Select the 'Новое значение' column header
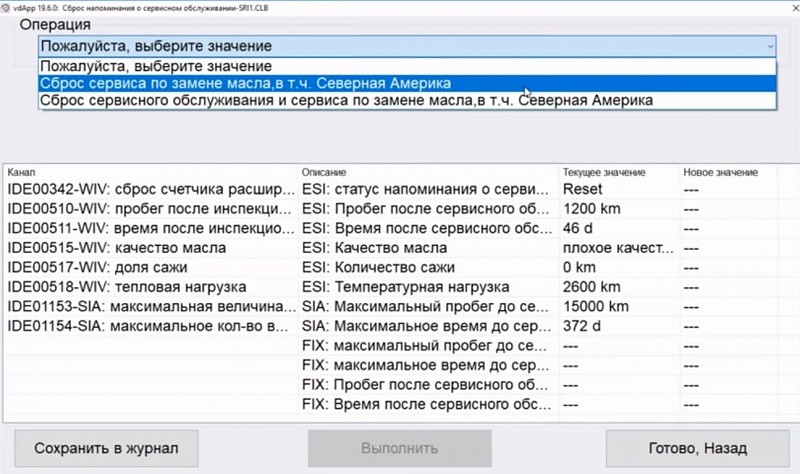Image resolution: width=800 pixels, height=474 pixels. (725, 172)
